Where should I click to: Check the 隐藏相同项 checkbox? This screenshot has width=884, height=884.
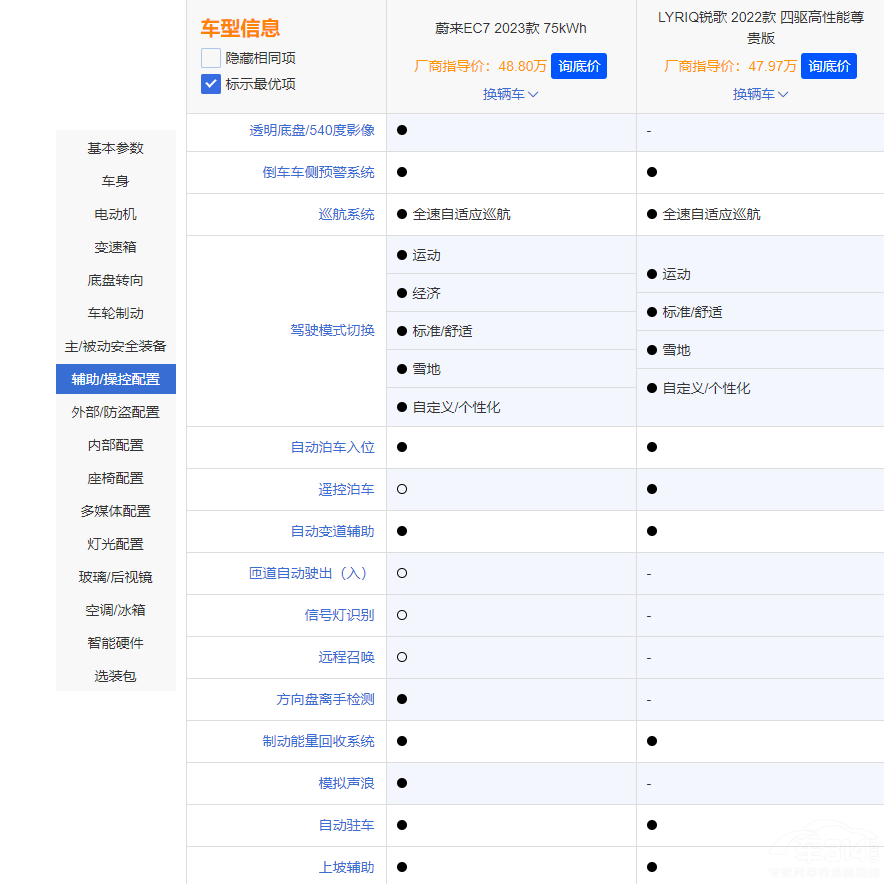(x=211, y=58)
